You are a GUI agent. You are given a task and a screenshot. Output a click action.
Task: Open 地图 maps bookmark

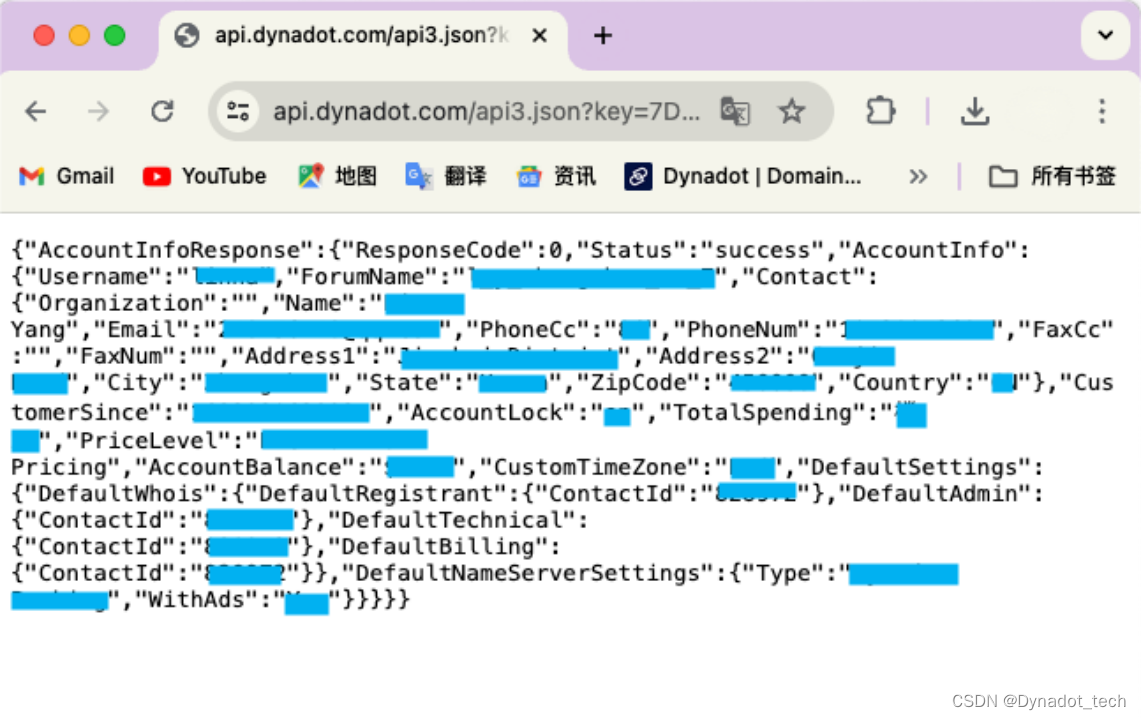pyautogui.click(x=338, y=176)
